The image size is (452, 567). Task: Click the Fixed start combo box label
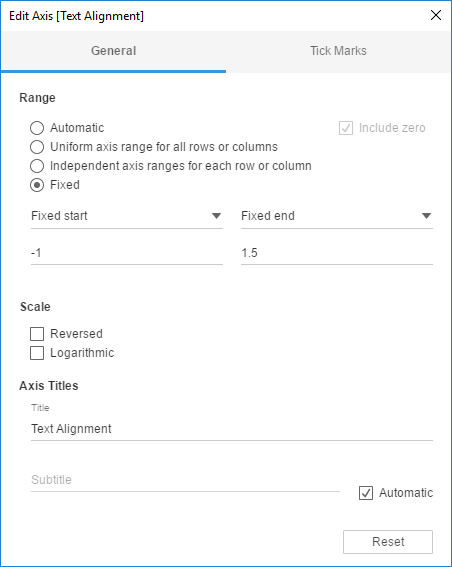[x=59, y=216]
